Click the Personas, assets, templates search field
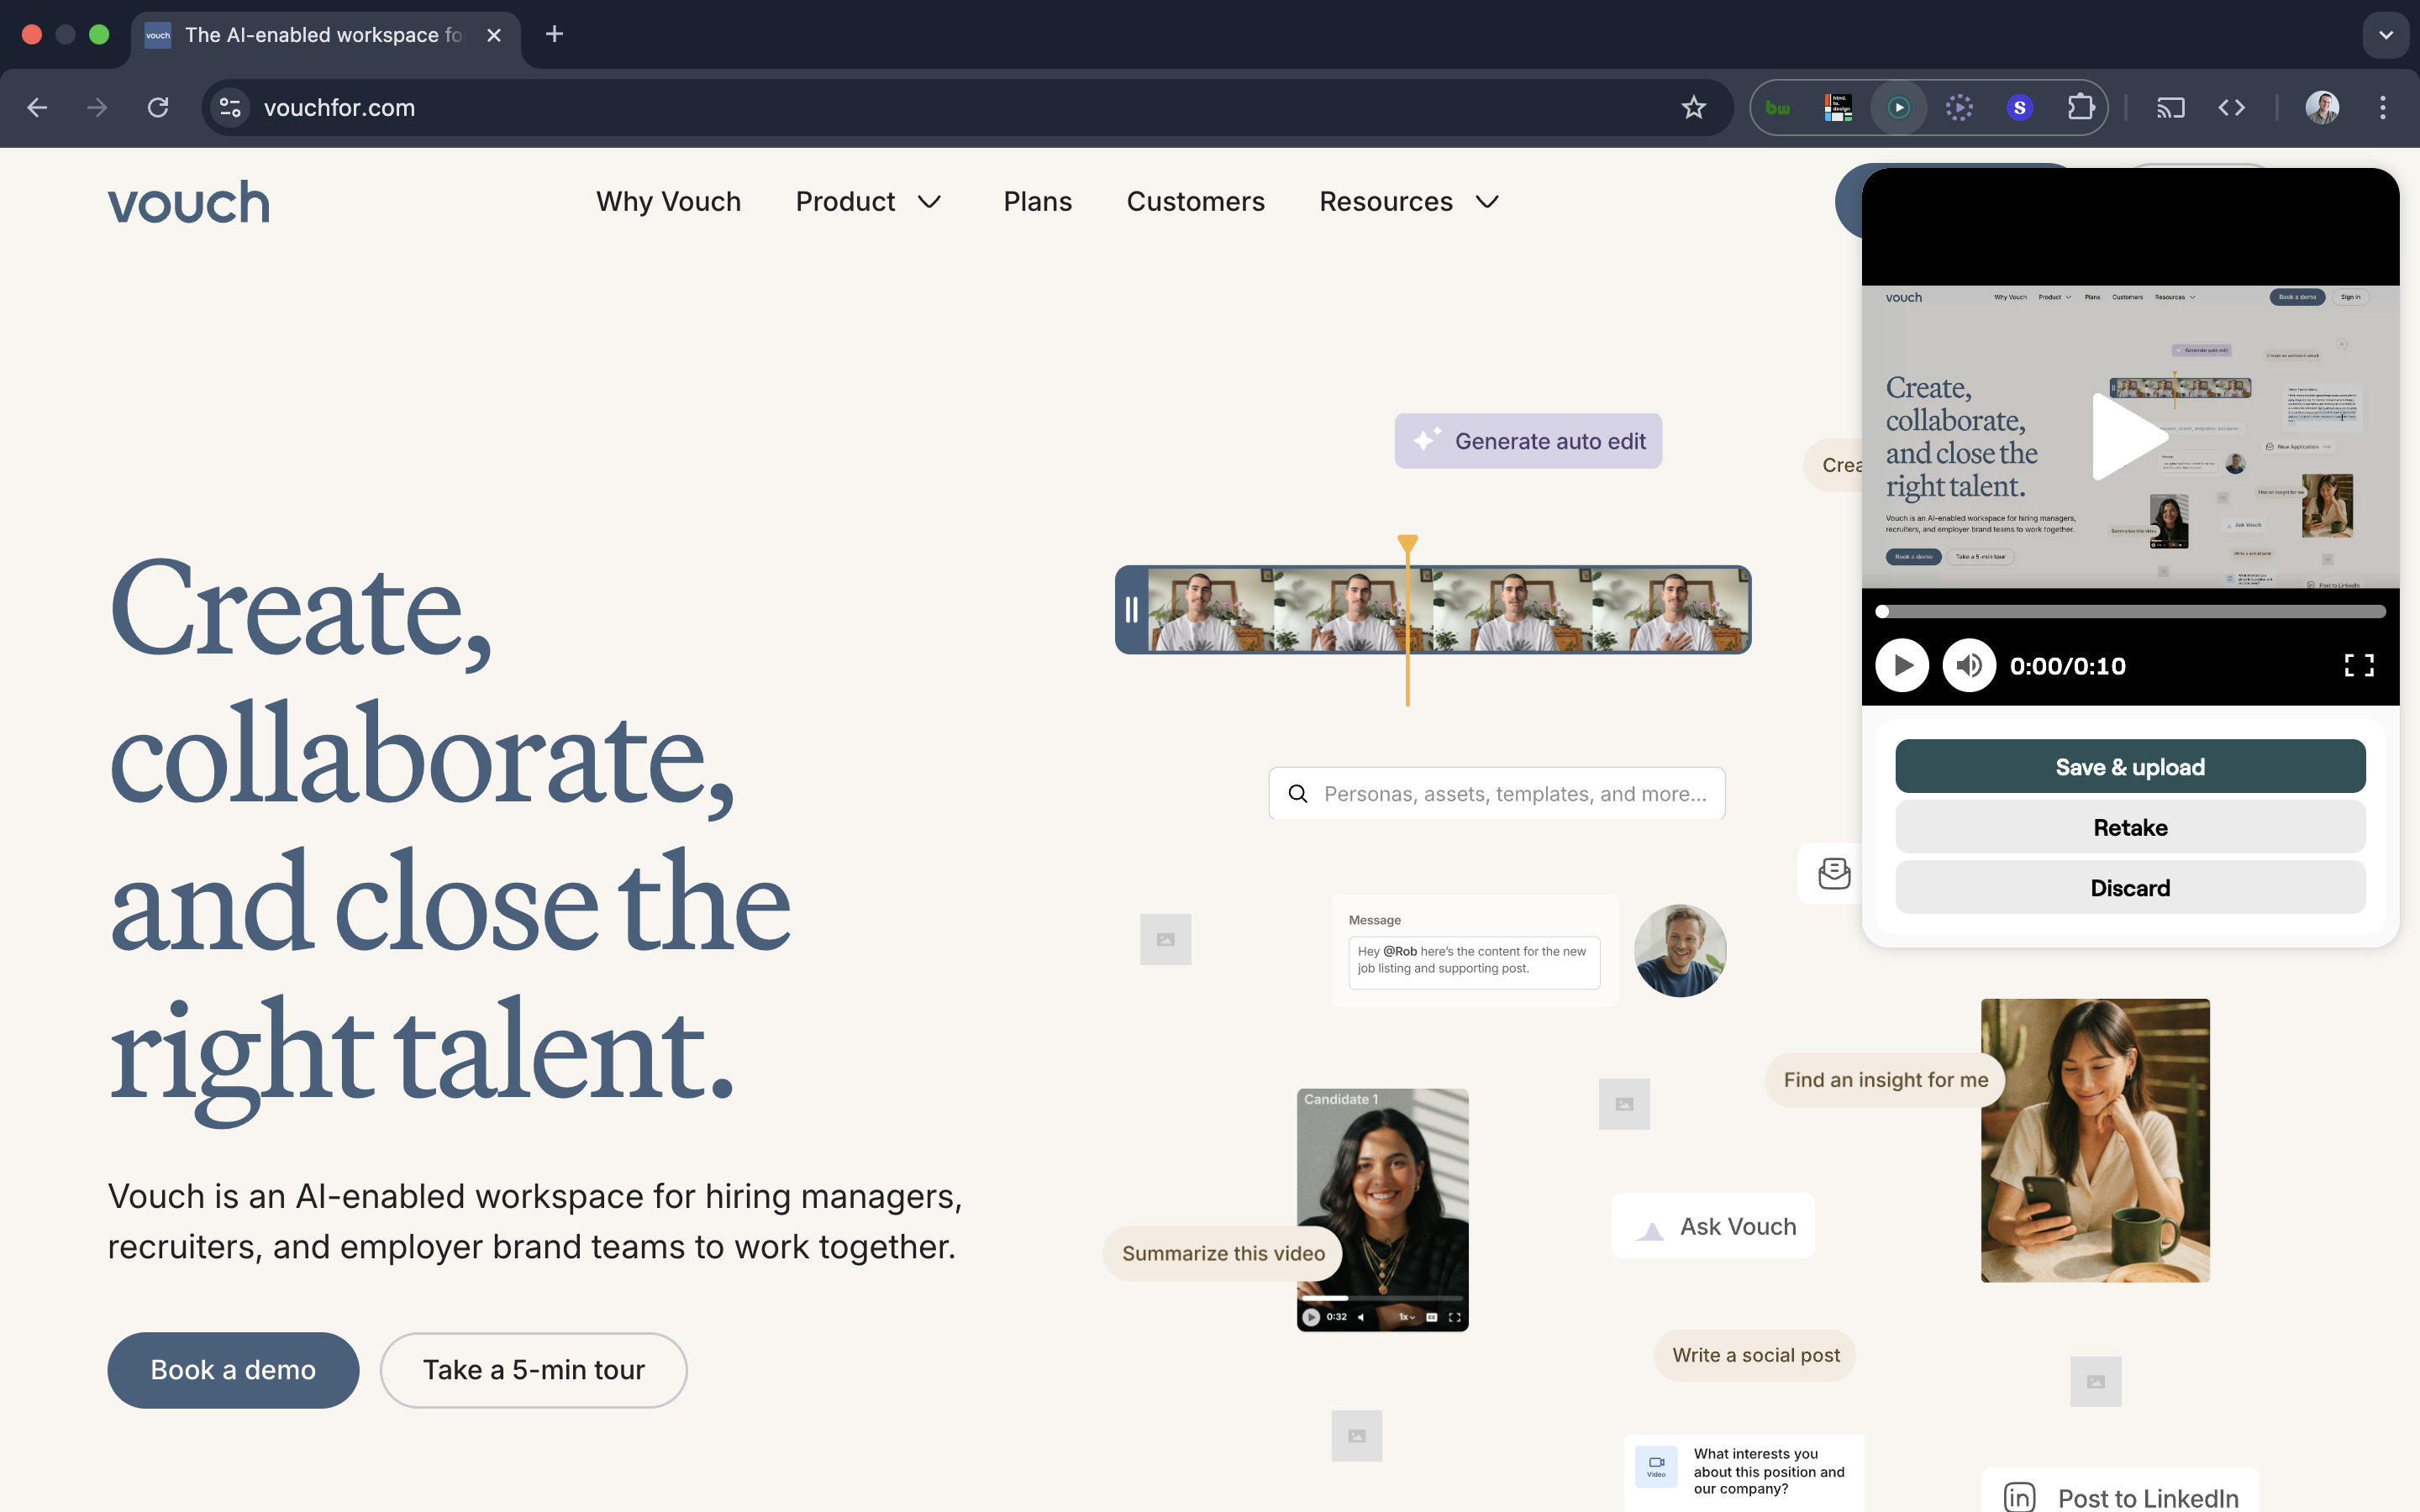Viewport: 2420px width, 1512px height. 1496,794
